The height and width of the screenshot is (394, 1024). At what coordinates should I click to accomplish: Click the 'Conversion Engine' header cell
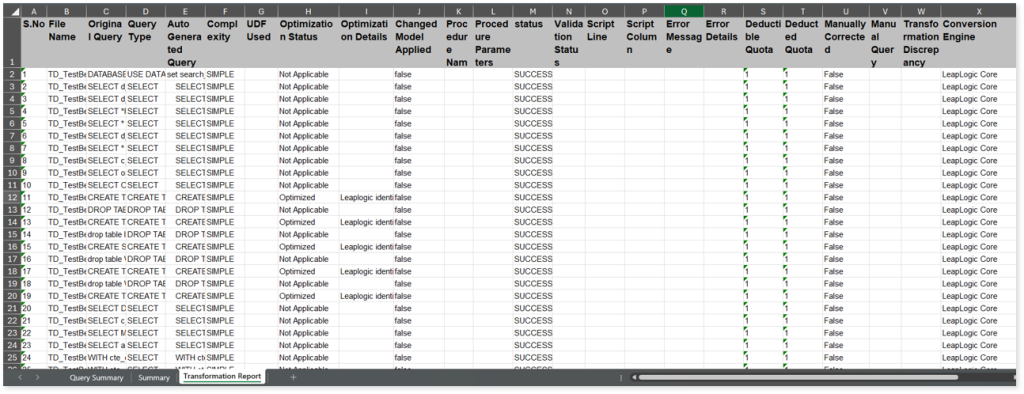pyautogui.click(x=979, y=42)
